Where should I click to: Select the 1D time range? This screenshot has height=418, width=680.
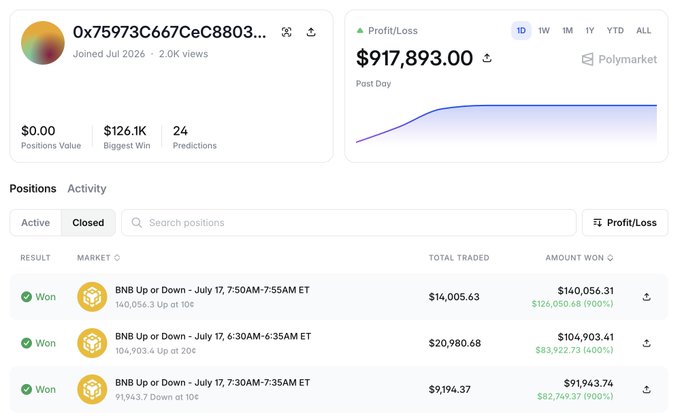click(x=521, y=31)
